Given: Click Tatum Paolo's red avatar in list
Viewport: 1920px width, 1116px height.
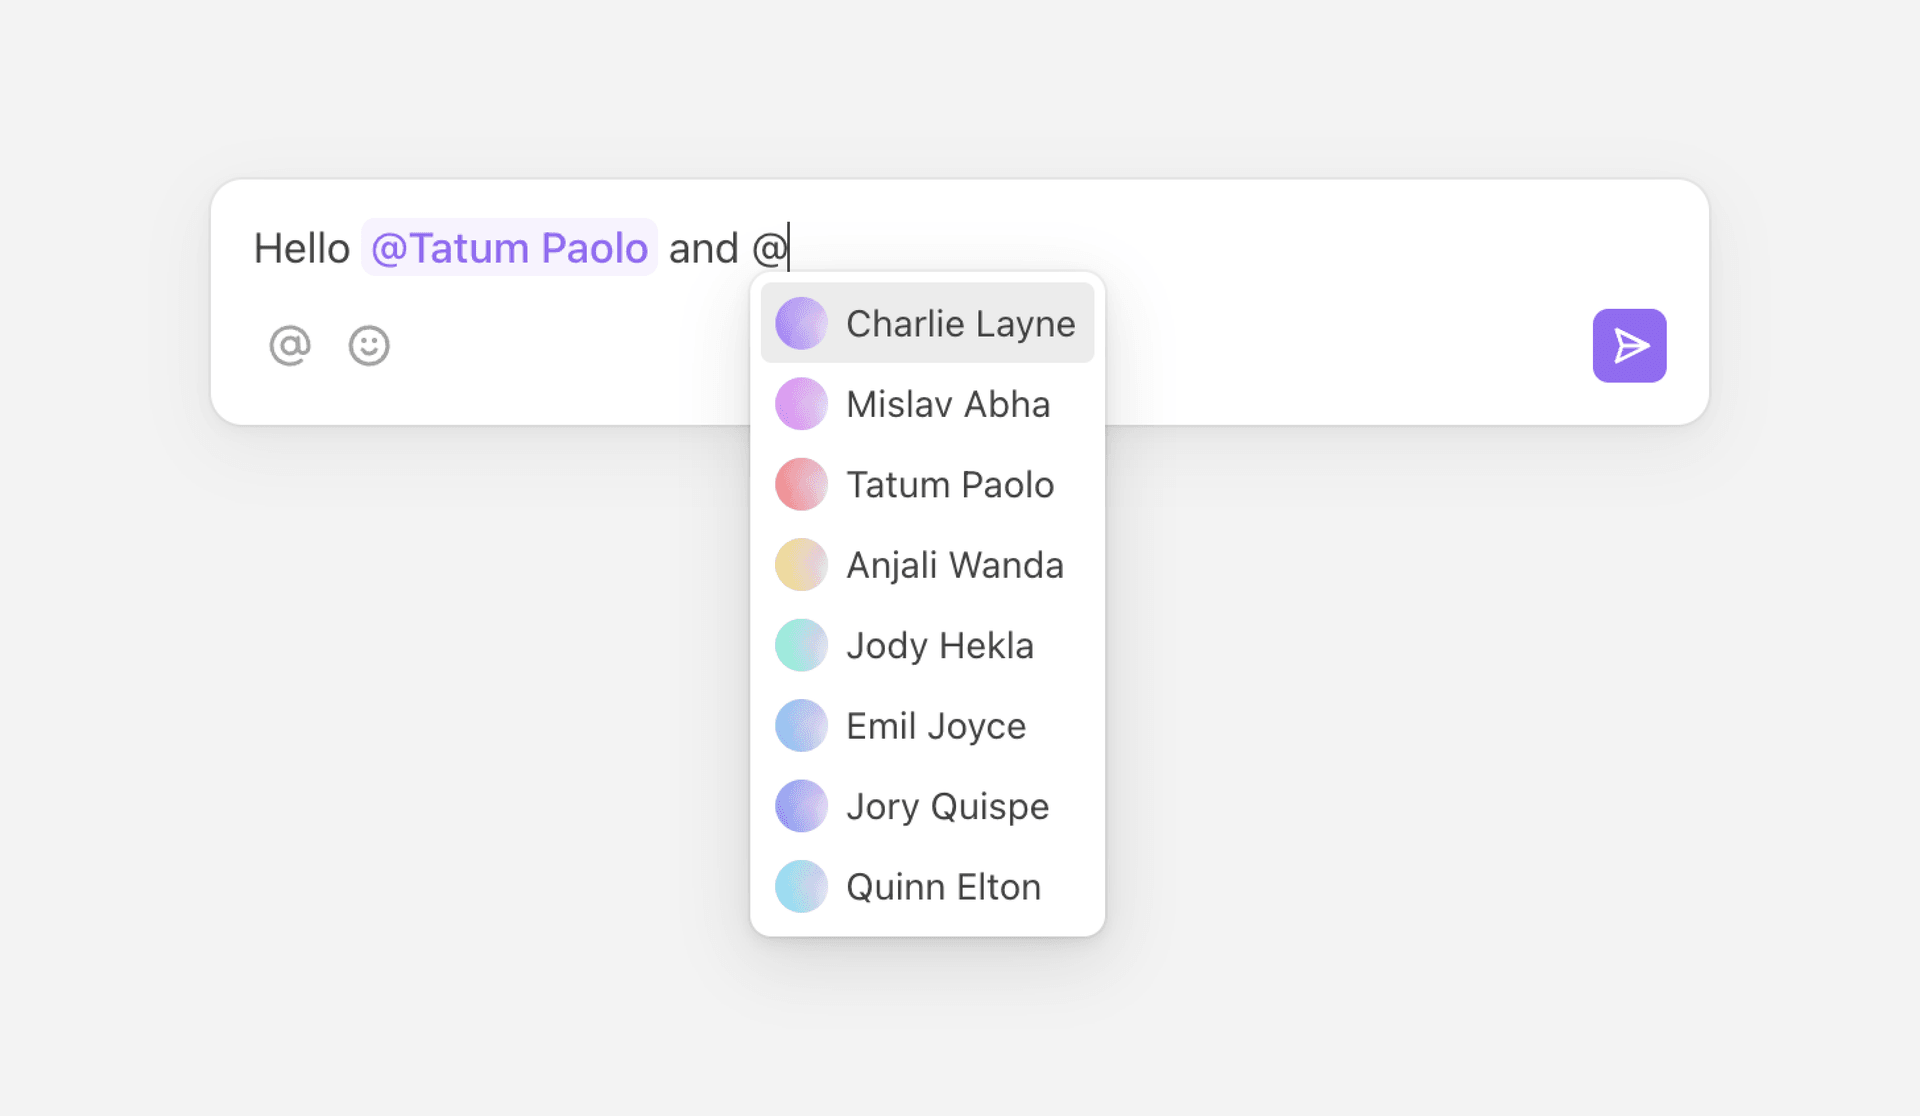Looking at the screenshot, I should [801, 485].
